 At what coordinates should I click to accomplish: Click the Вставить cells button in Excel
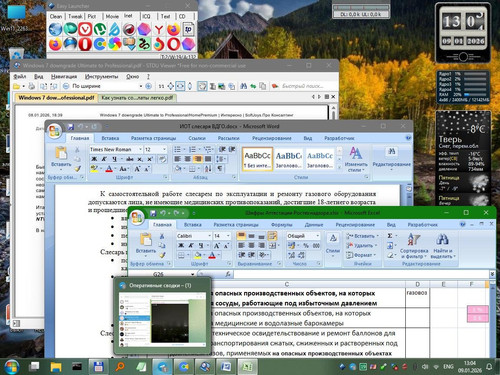[362, 236]
